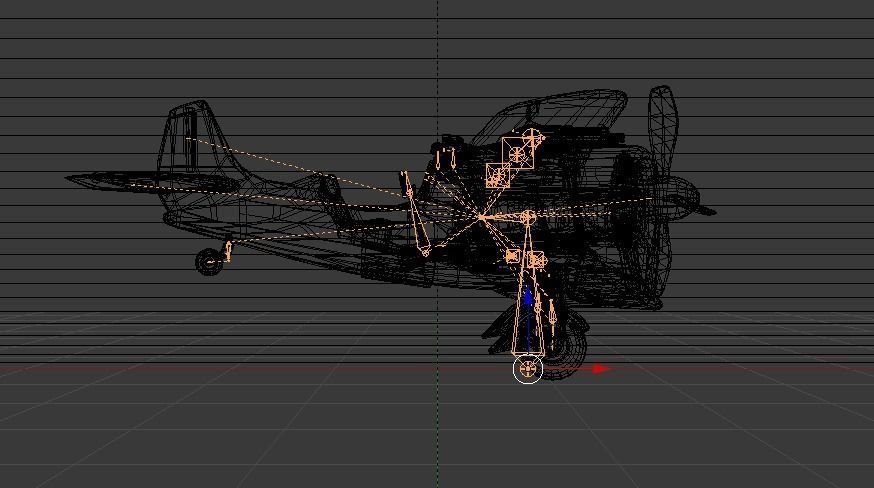This screenshot has height=488, width=874.
Task: Select the cockpit canopy wireframe
Action: point(552,116)
